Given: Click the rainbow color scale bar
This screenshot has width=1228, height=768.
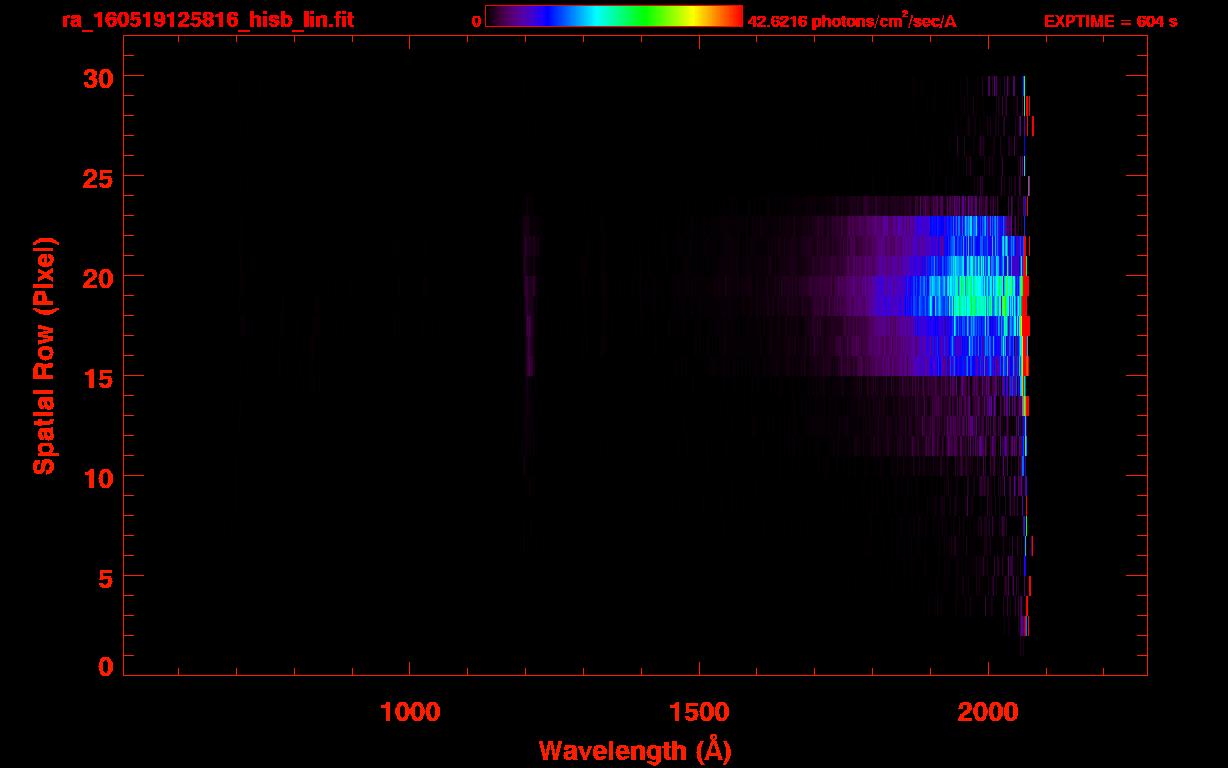Looking at the screenshot, I should (614, 17).
